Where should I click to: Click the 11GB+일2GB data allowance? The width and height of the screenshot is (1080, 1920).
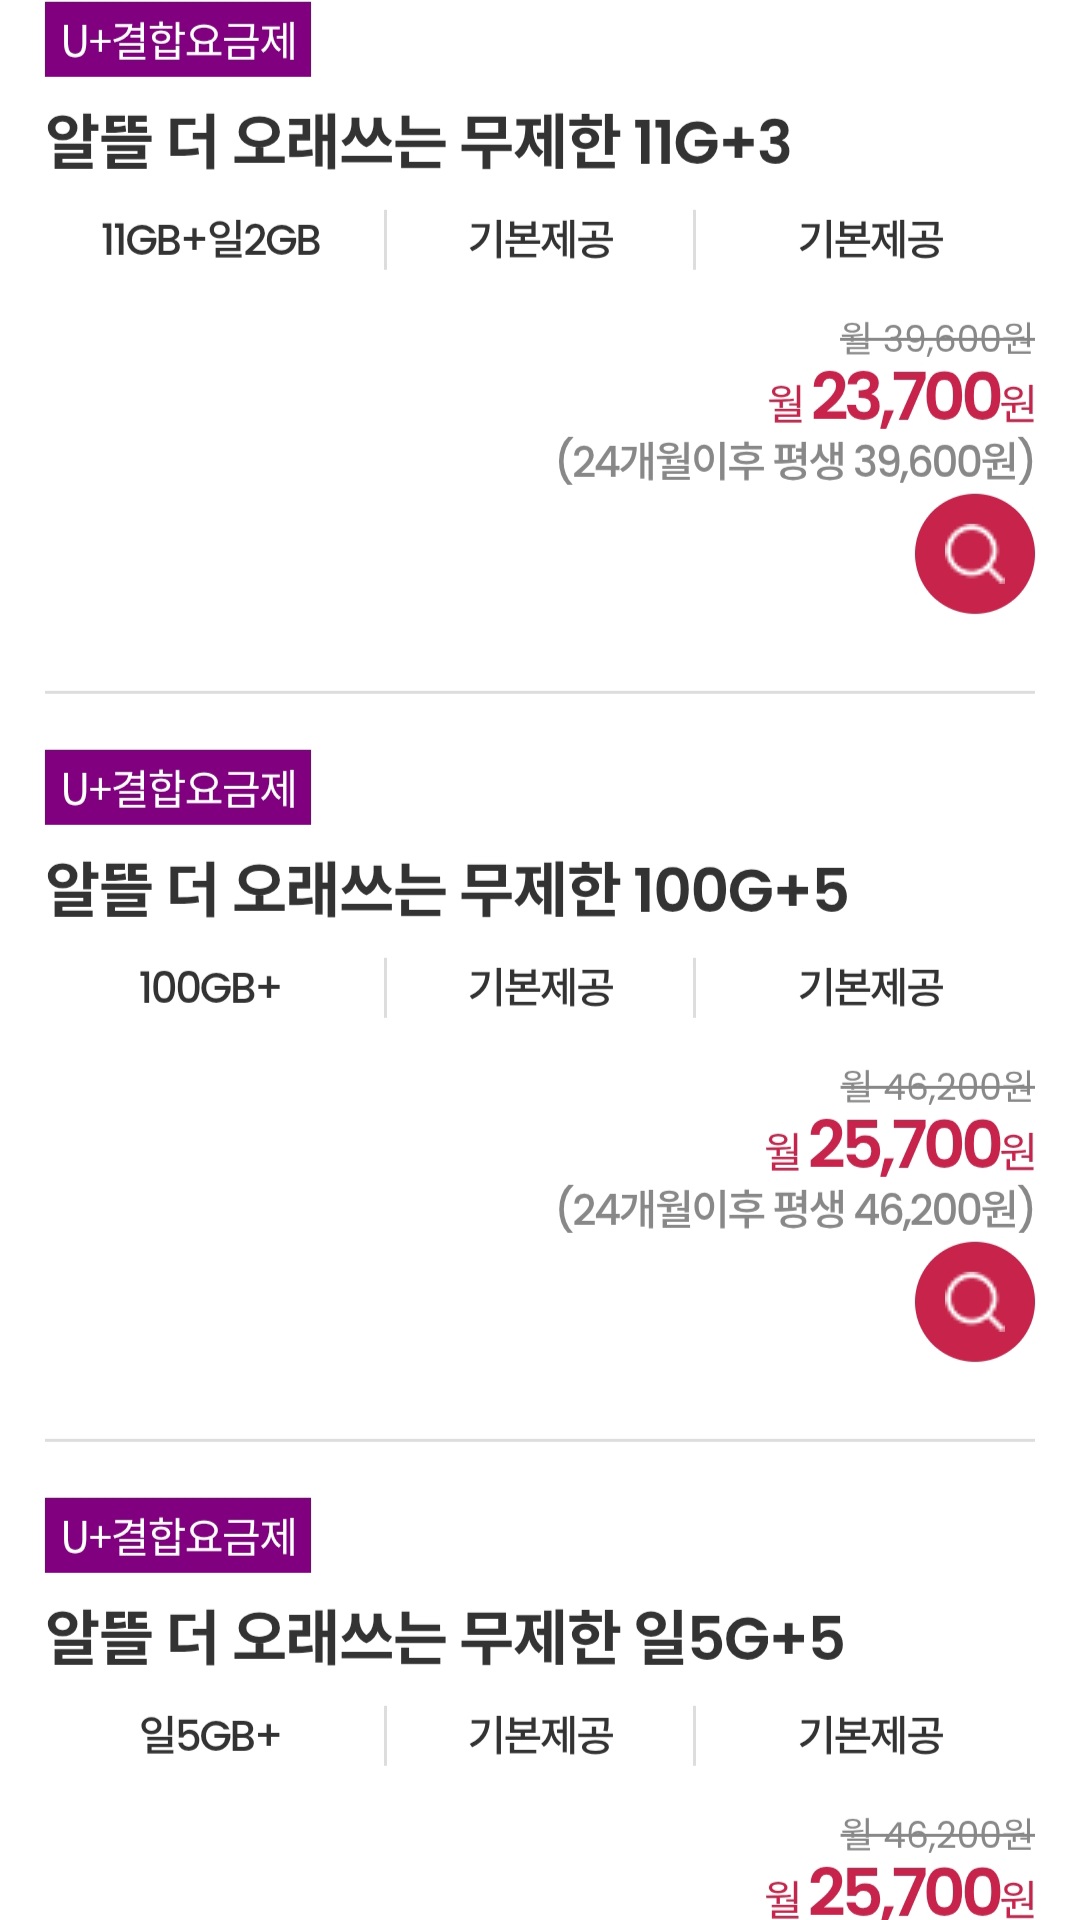pos(211,240)
